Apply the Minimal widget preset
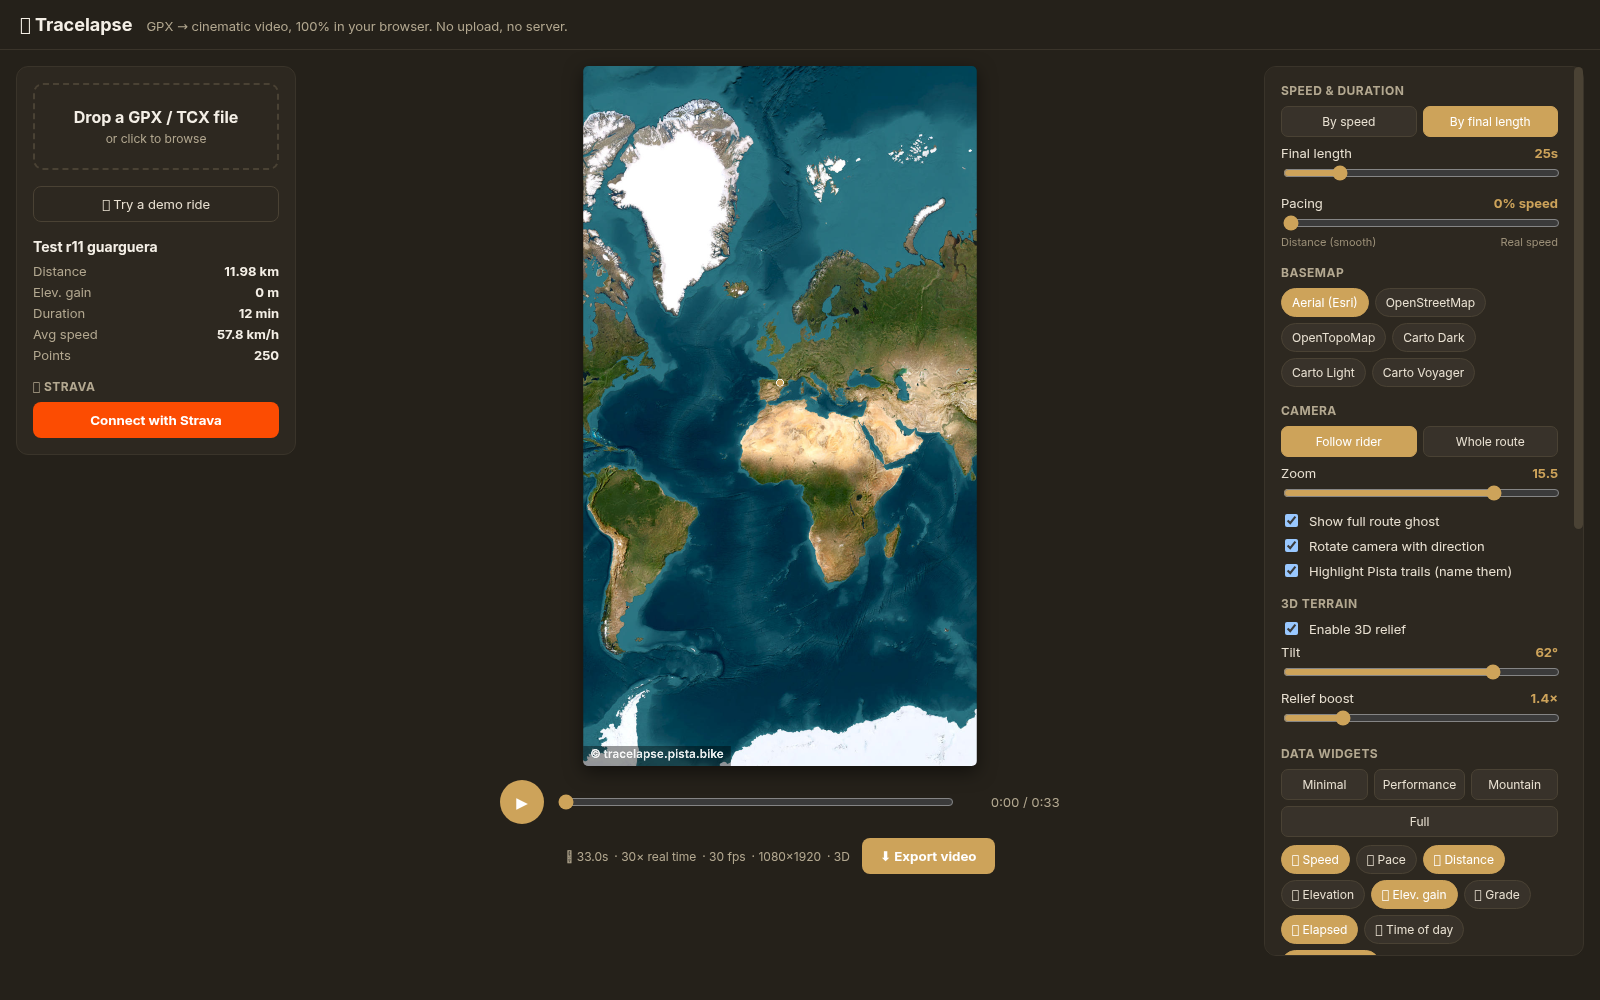This screenshot has width=1600, height=1000. click(1324, 785)
